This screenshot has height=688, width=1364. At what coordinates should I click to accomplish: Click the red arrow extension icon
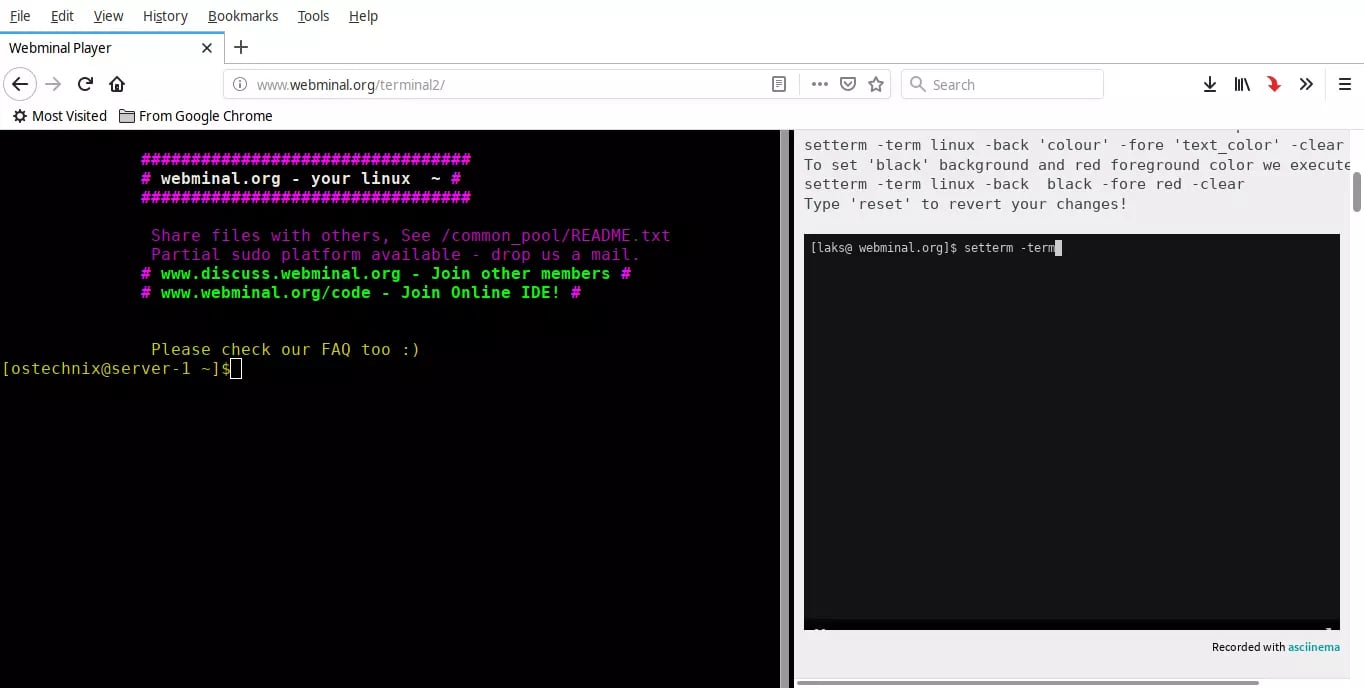click(x=1274, y=85)
